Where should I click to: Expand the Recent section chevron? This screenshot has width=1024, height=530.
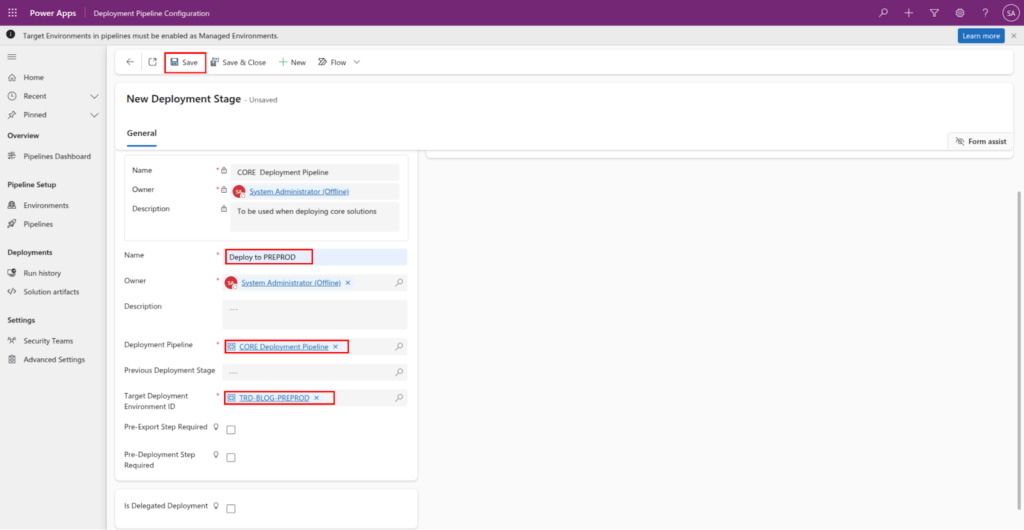pyautogui.click(x=94, y=96)
